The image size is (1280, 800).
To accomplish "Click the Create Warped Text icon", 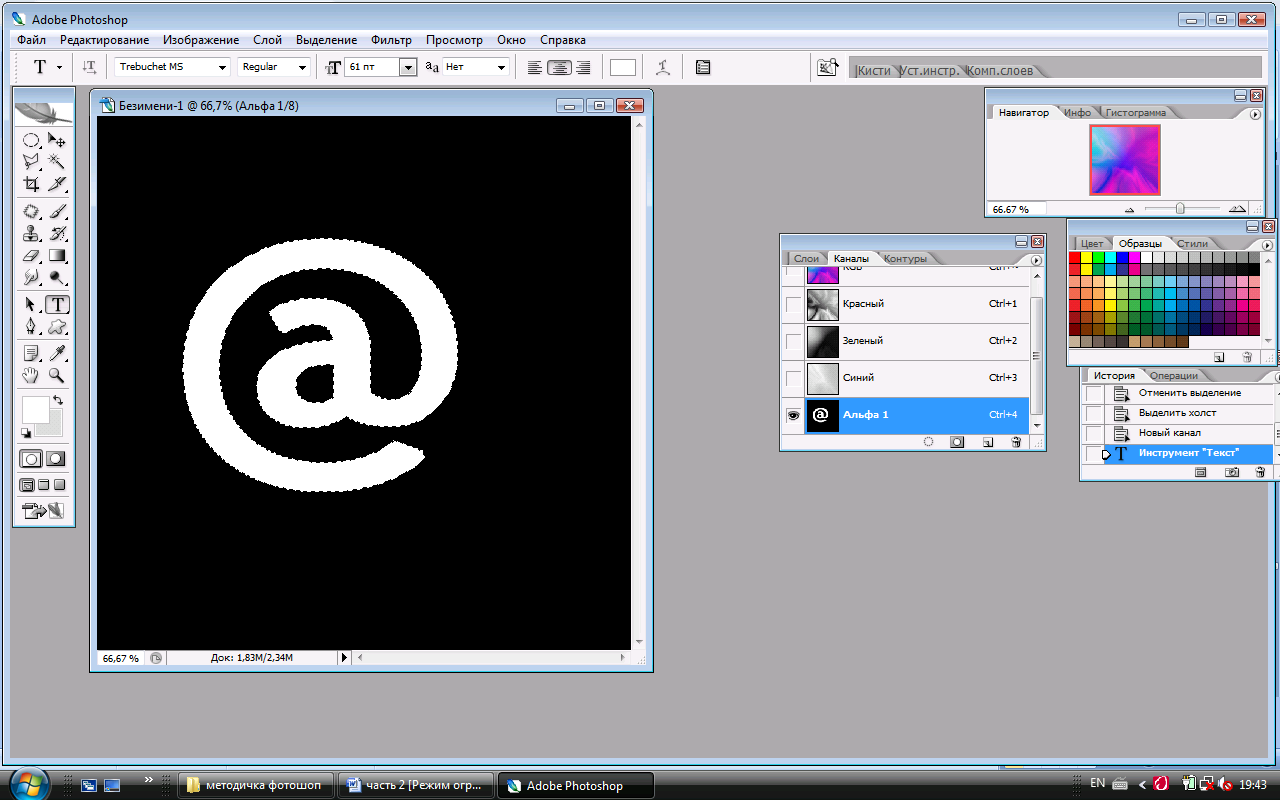I will (x=662, y=67).
